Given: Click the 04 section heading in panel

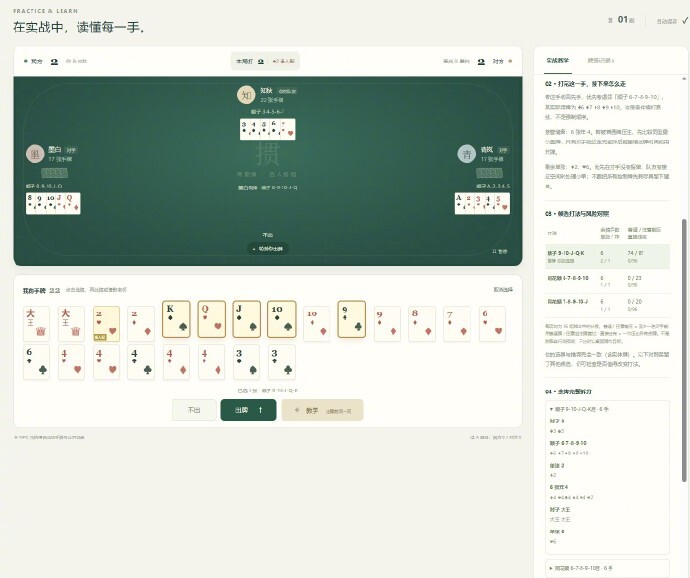Looking at the screenshot, I should click(x=568, y=391).
